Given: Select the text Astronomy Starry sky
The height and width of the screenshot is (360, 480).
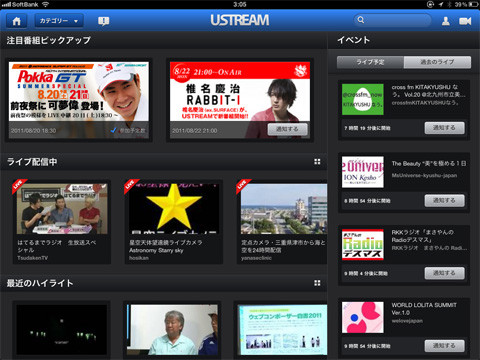Looking at the screenshot, I should [x=156, y=250].
